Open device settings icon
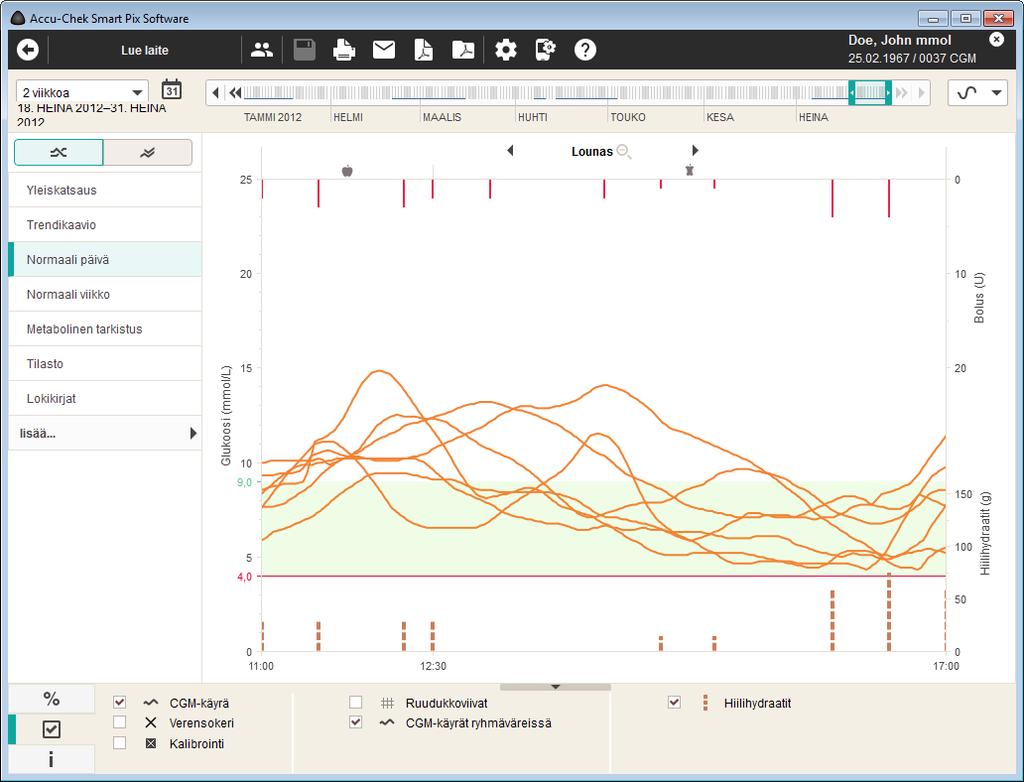This screenshot has width=1024, height=782. point(545,50)
